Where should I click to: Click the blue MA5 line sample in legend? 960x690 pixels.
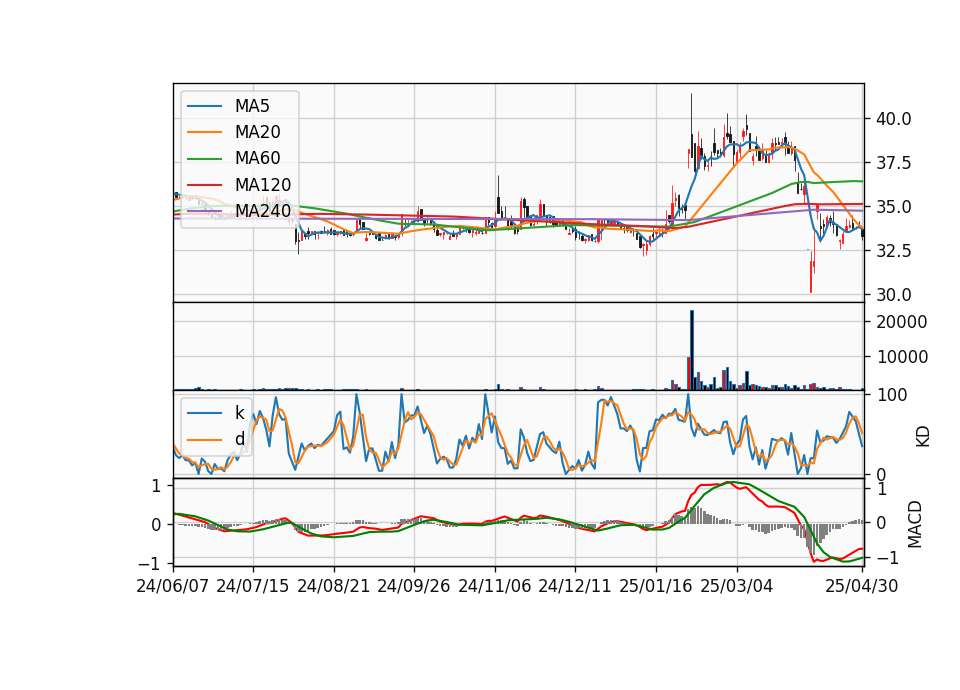[x=204, y=106]
